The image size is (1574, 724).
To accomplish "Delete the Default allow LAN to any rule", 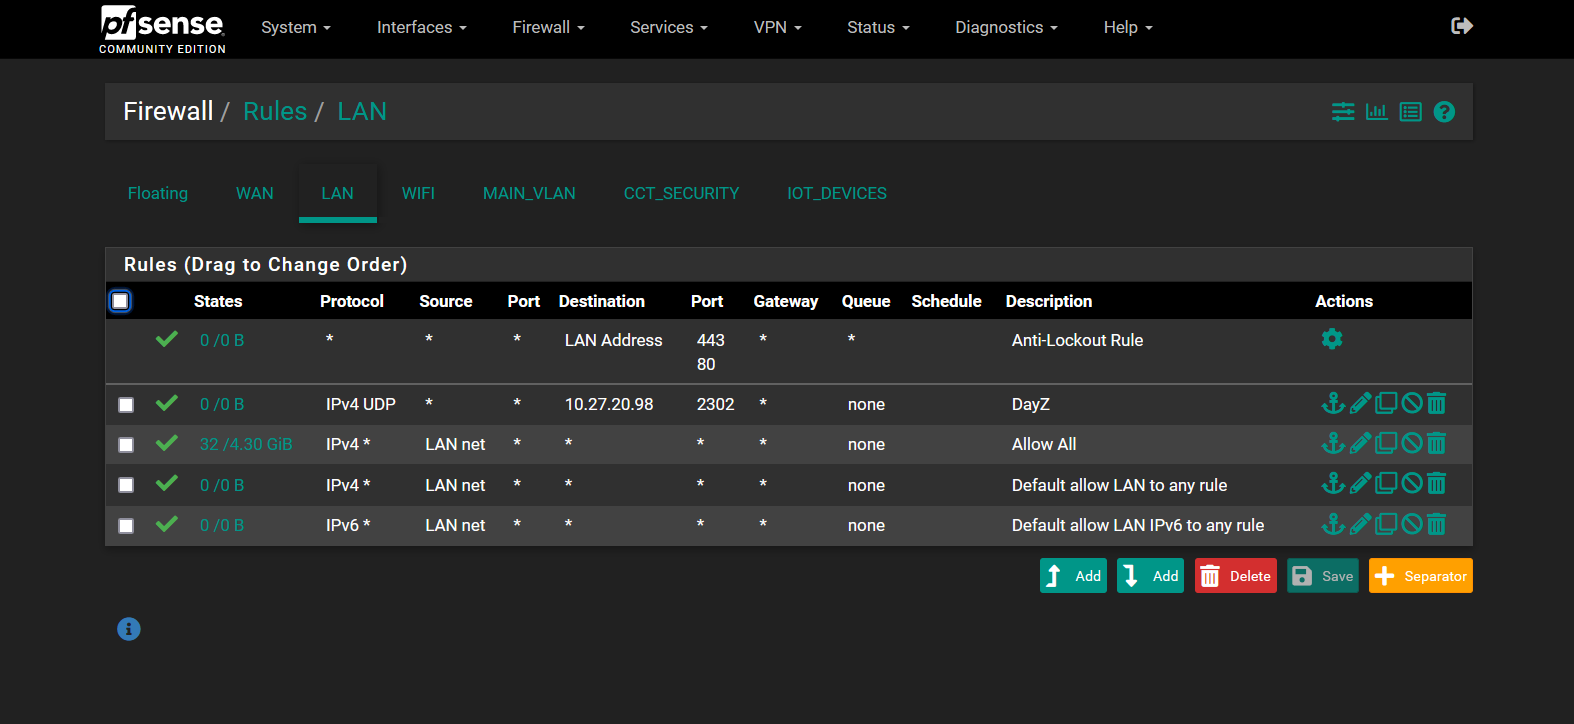I will tap(1436, 484).
